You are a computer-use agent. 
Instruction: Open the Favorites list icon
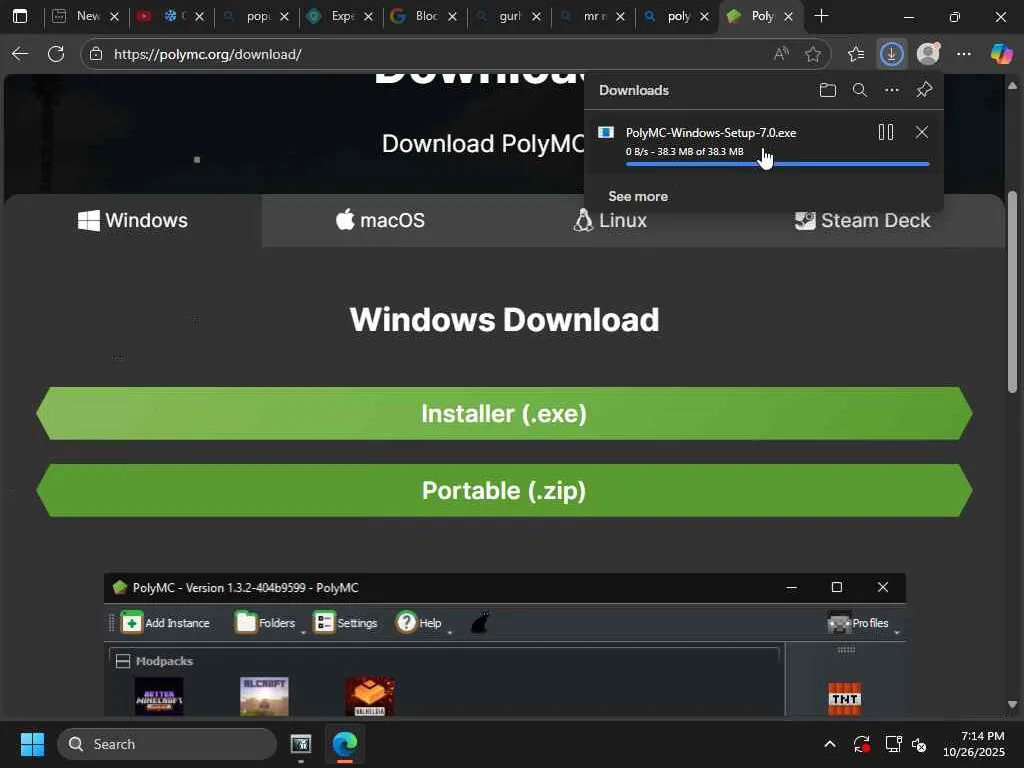[x=856, y=54]
